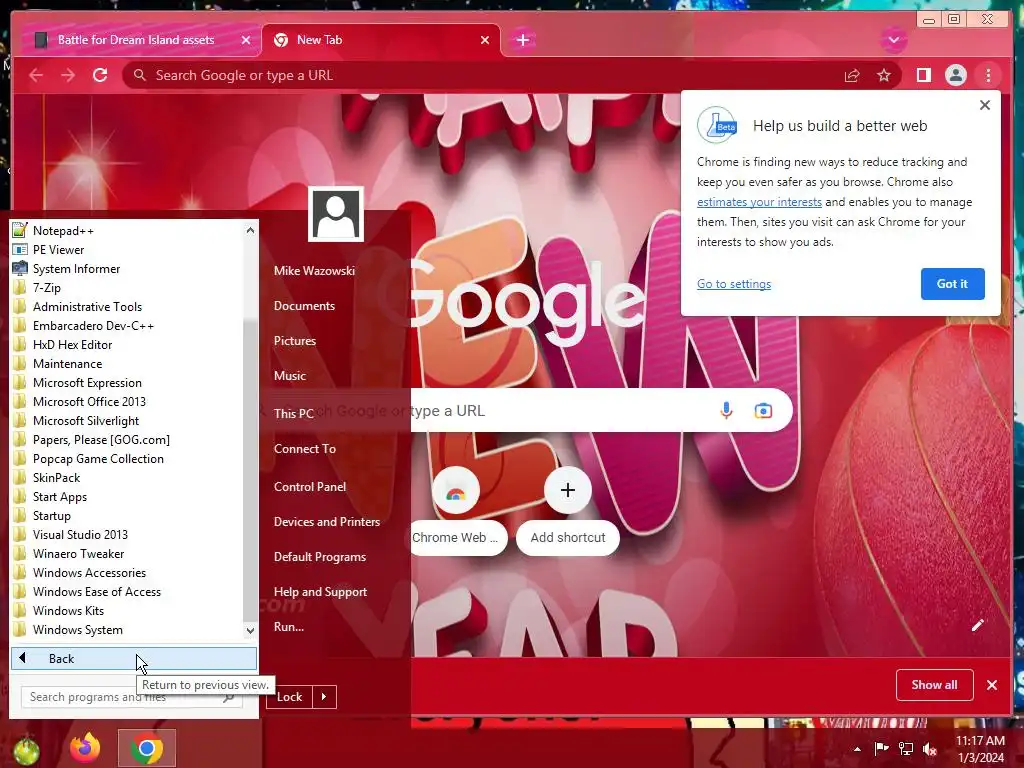
Task: Close the downloads bar
Action: [992, 685]
